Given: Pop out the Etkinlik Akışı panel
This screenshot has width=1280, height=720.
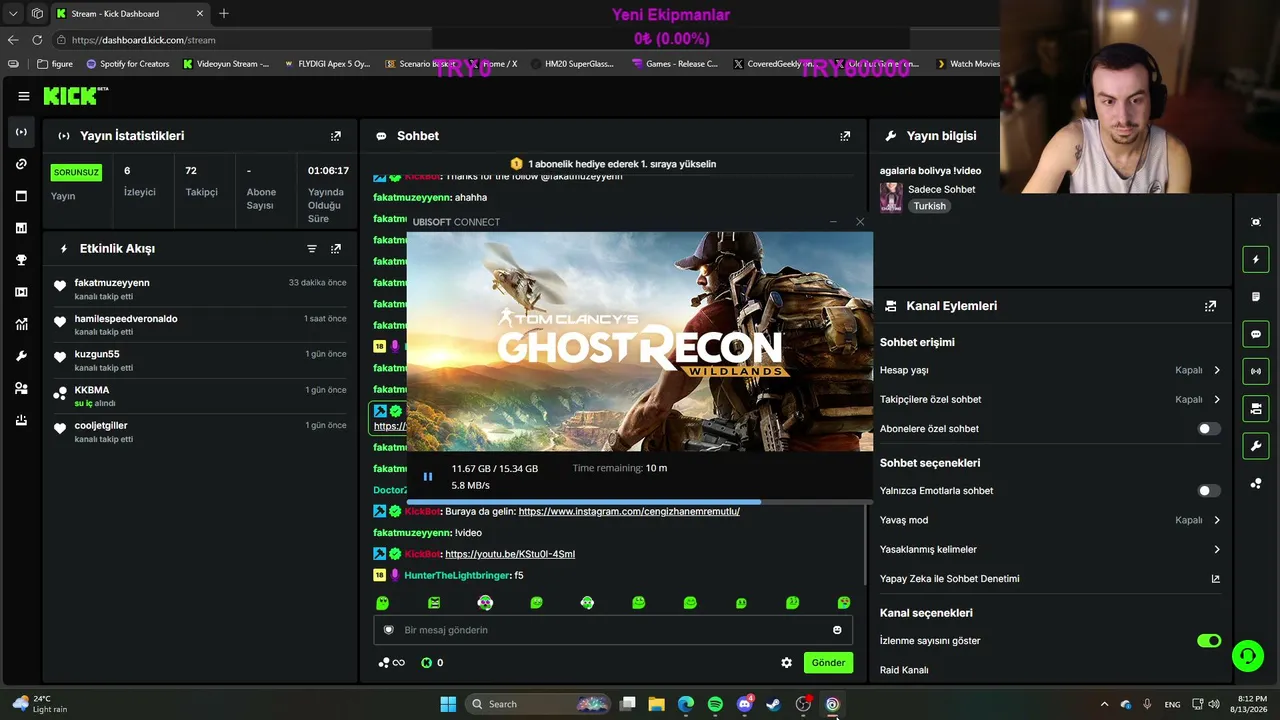Looking at the screenshot, I should tap(336, 249).
